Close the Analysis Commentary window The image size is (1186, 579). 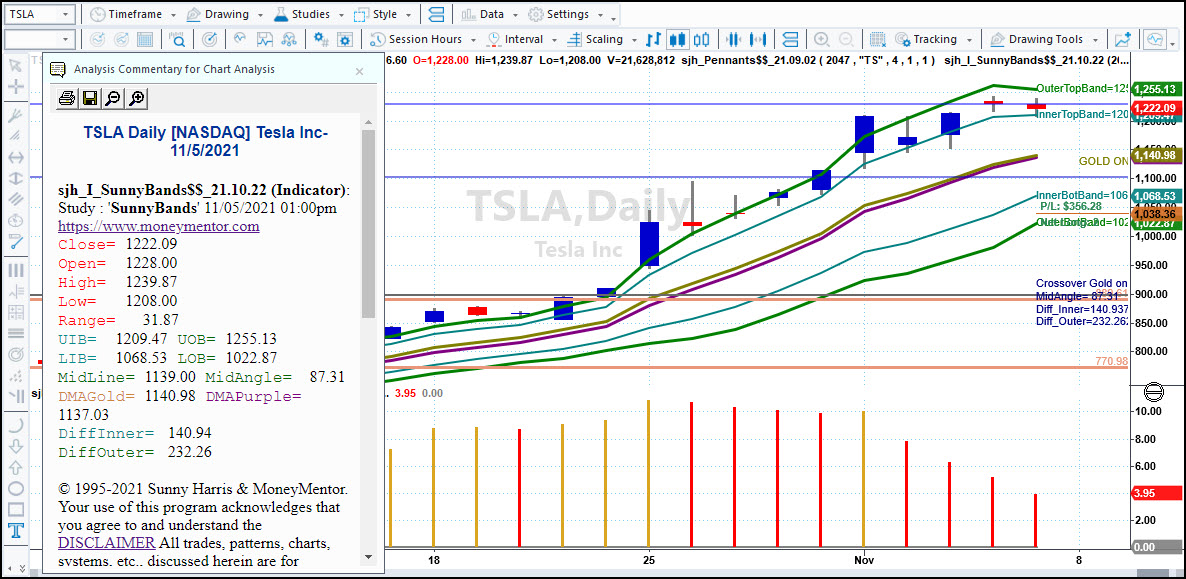(360, 71)
